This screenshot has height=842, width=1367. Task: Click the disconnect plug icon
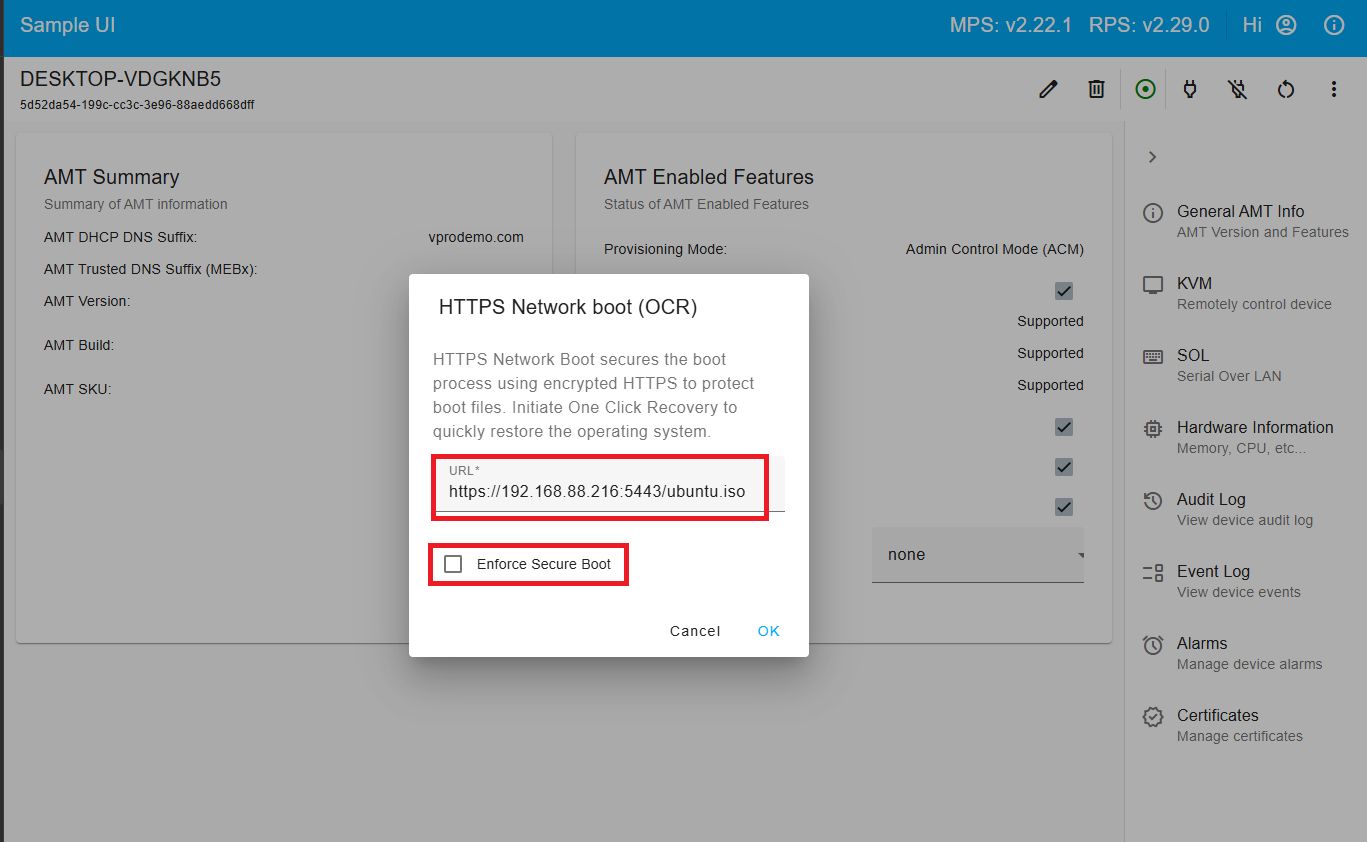(x=1237, y=89)
